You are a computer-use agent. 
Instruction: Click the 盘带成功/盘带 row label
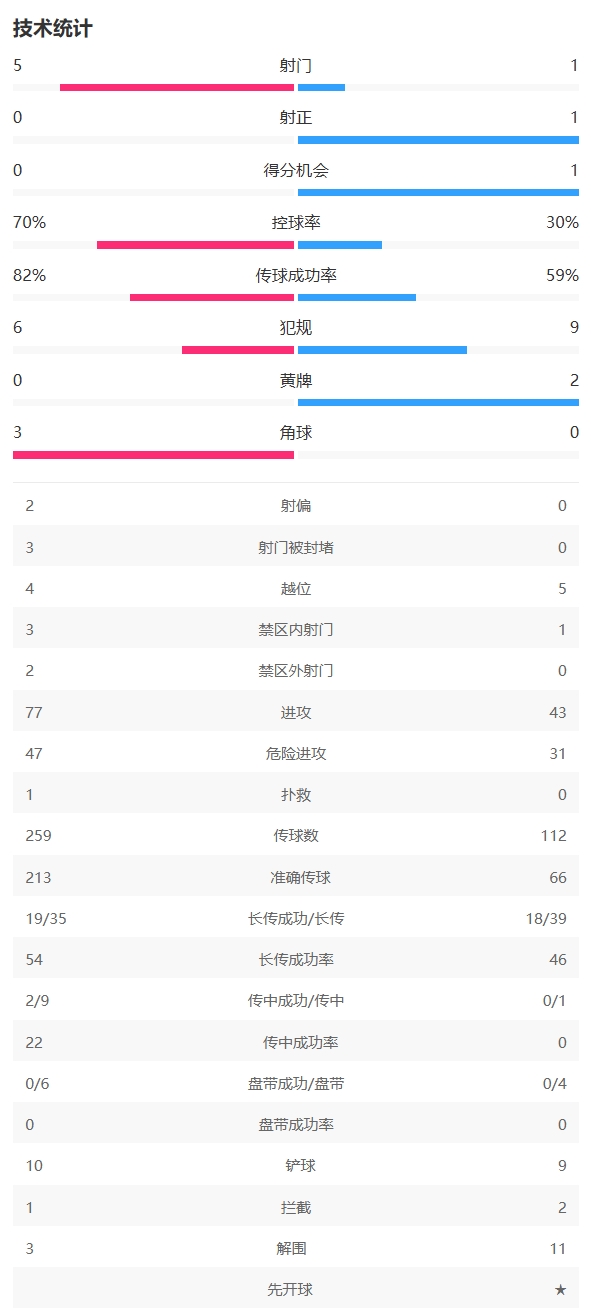[296, 1084]
